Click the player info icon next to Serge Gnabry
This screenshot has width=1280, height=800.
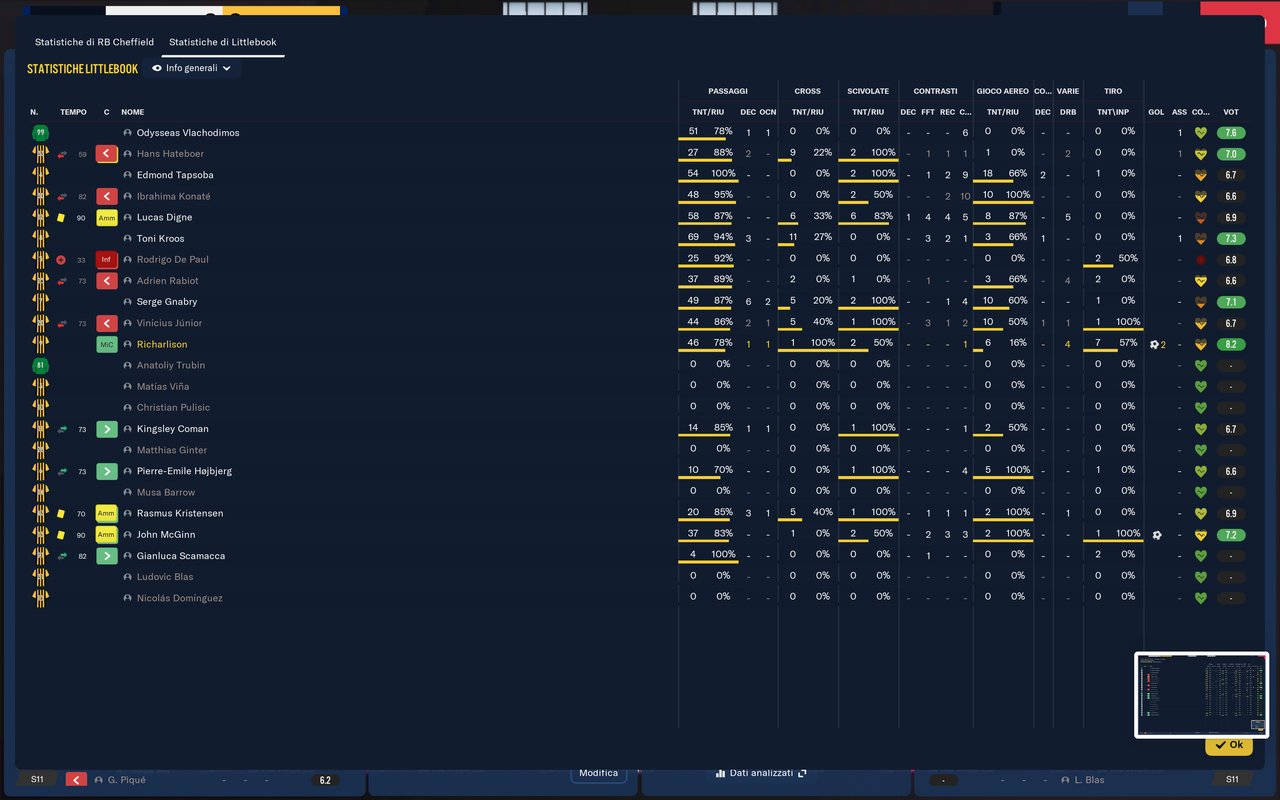[x=128, y=302]
